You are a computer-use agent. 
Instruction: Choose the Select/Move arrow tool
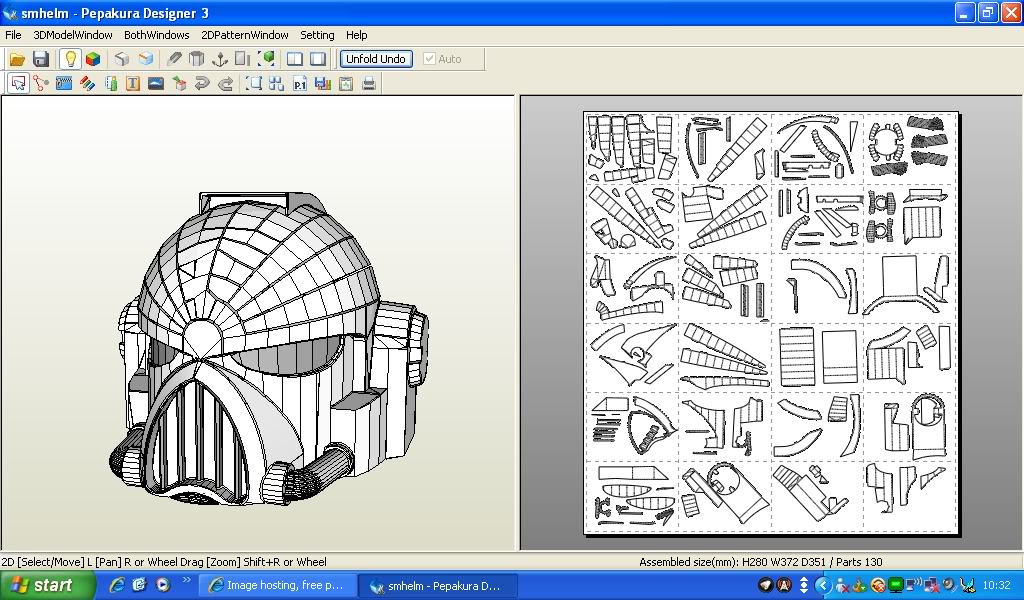click(18, 84)
